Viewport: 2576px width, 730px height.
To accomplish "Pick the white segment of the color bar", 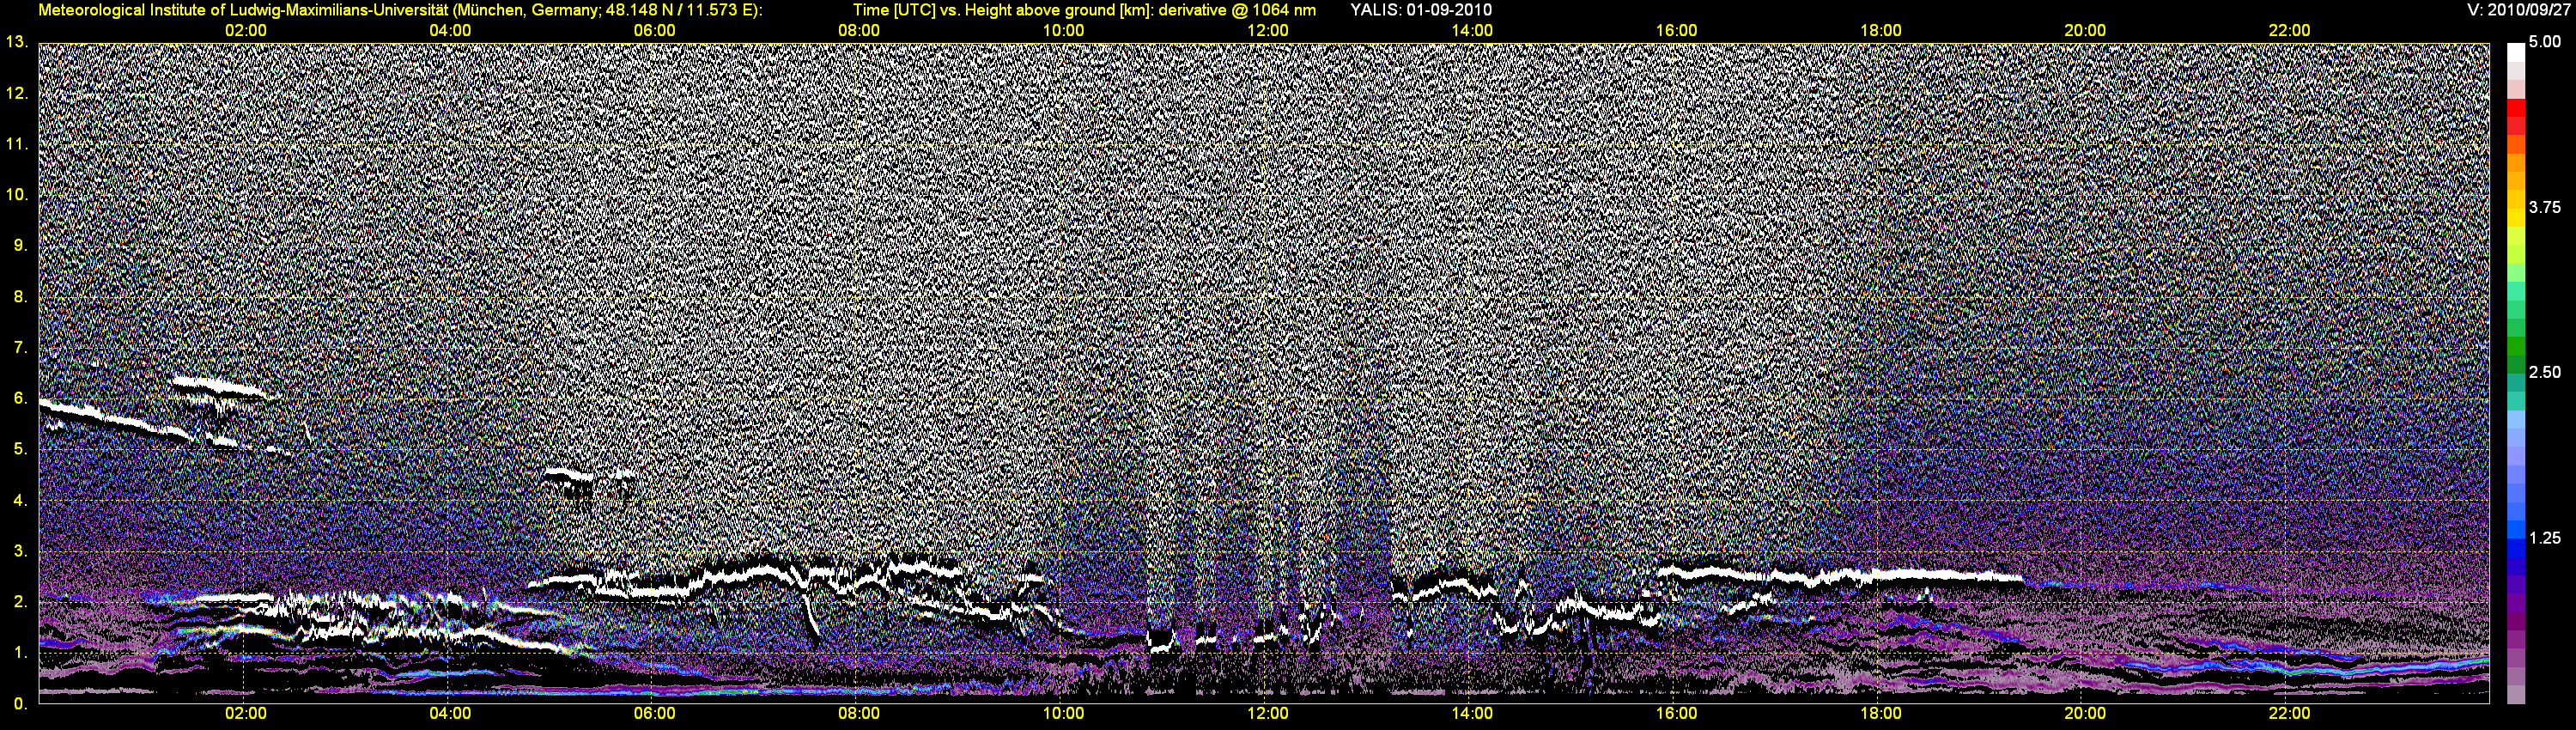I will [2516, 52].
